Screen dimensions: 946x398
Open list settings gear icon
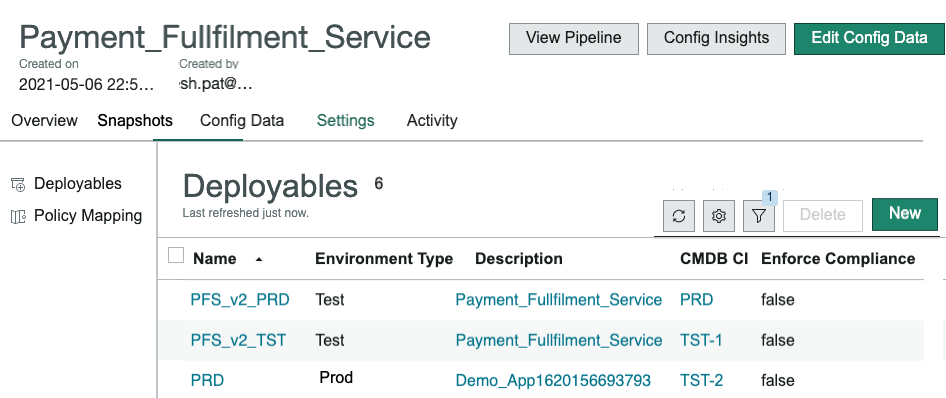[x=719, y=216]
